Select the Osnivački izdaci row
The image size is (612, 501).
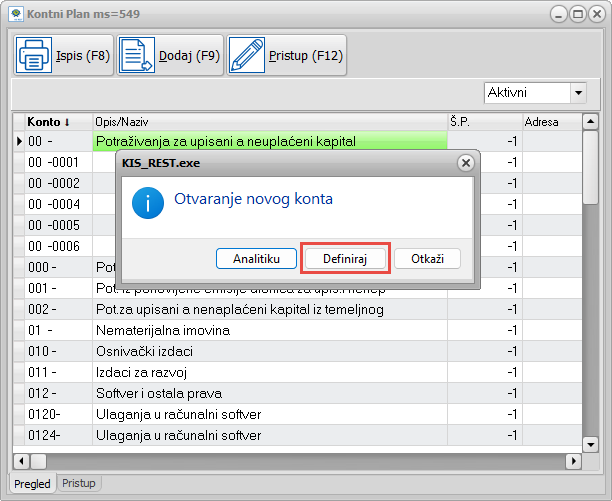144,351
